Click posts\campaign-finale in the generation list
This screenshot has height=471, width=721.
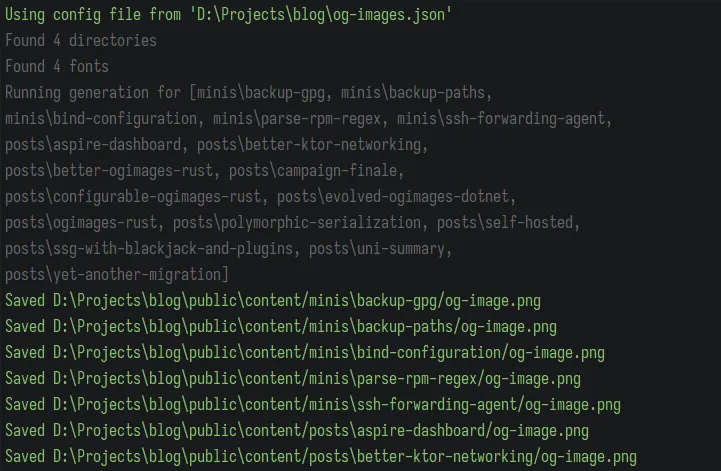tap(322, 170)
